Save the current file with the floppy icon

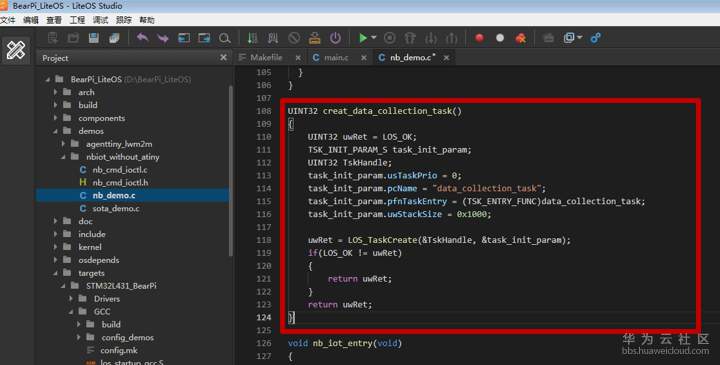tap(94, 38)
